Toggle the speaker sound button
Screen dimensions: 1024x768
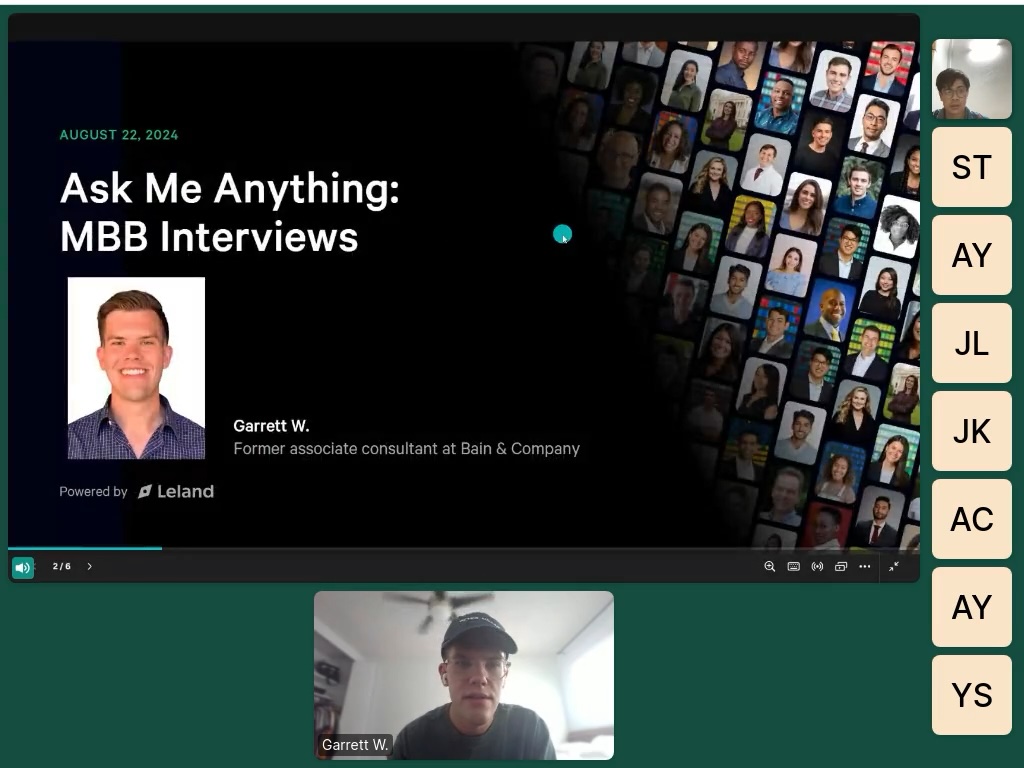tap(22, 567)
